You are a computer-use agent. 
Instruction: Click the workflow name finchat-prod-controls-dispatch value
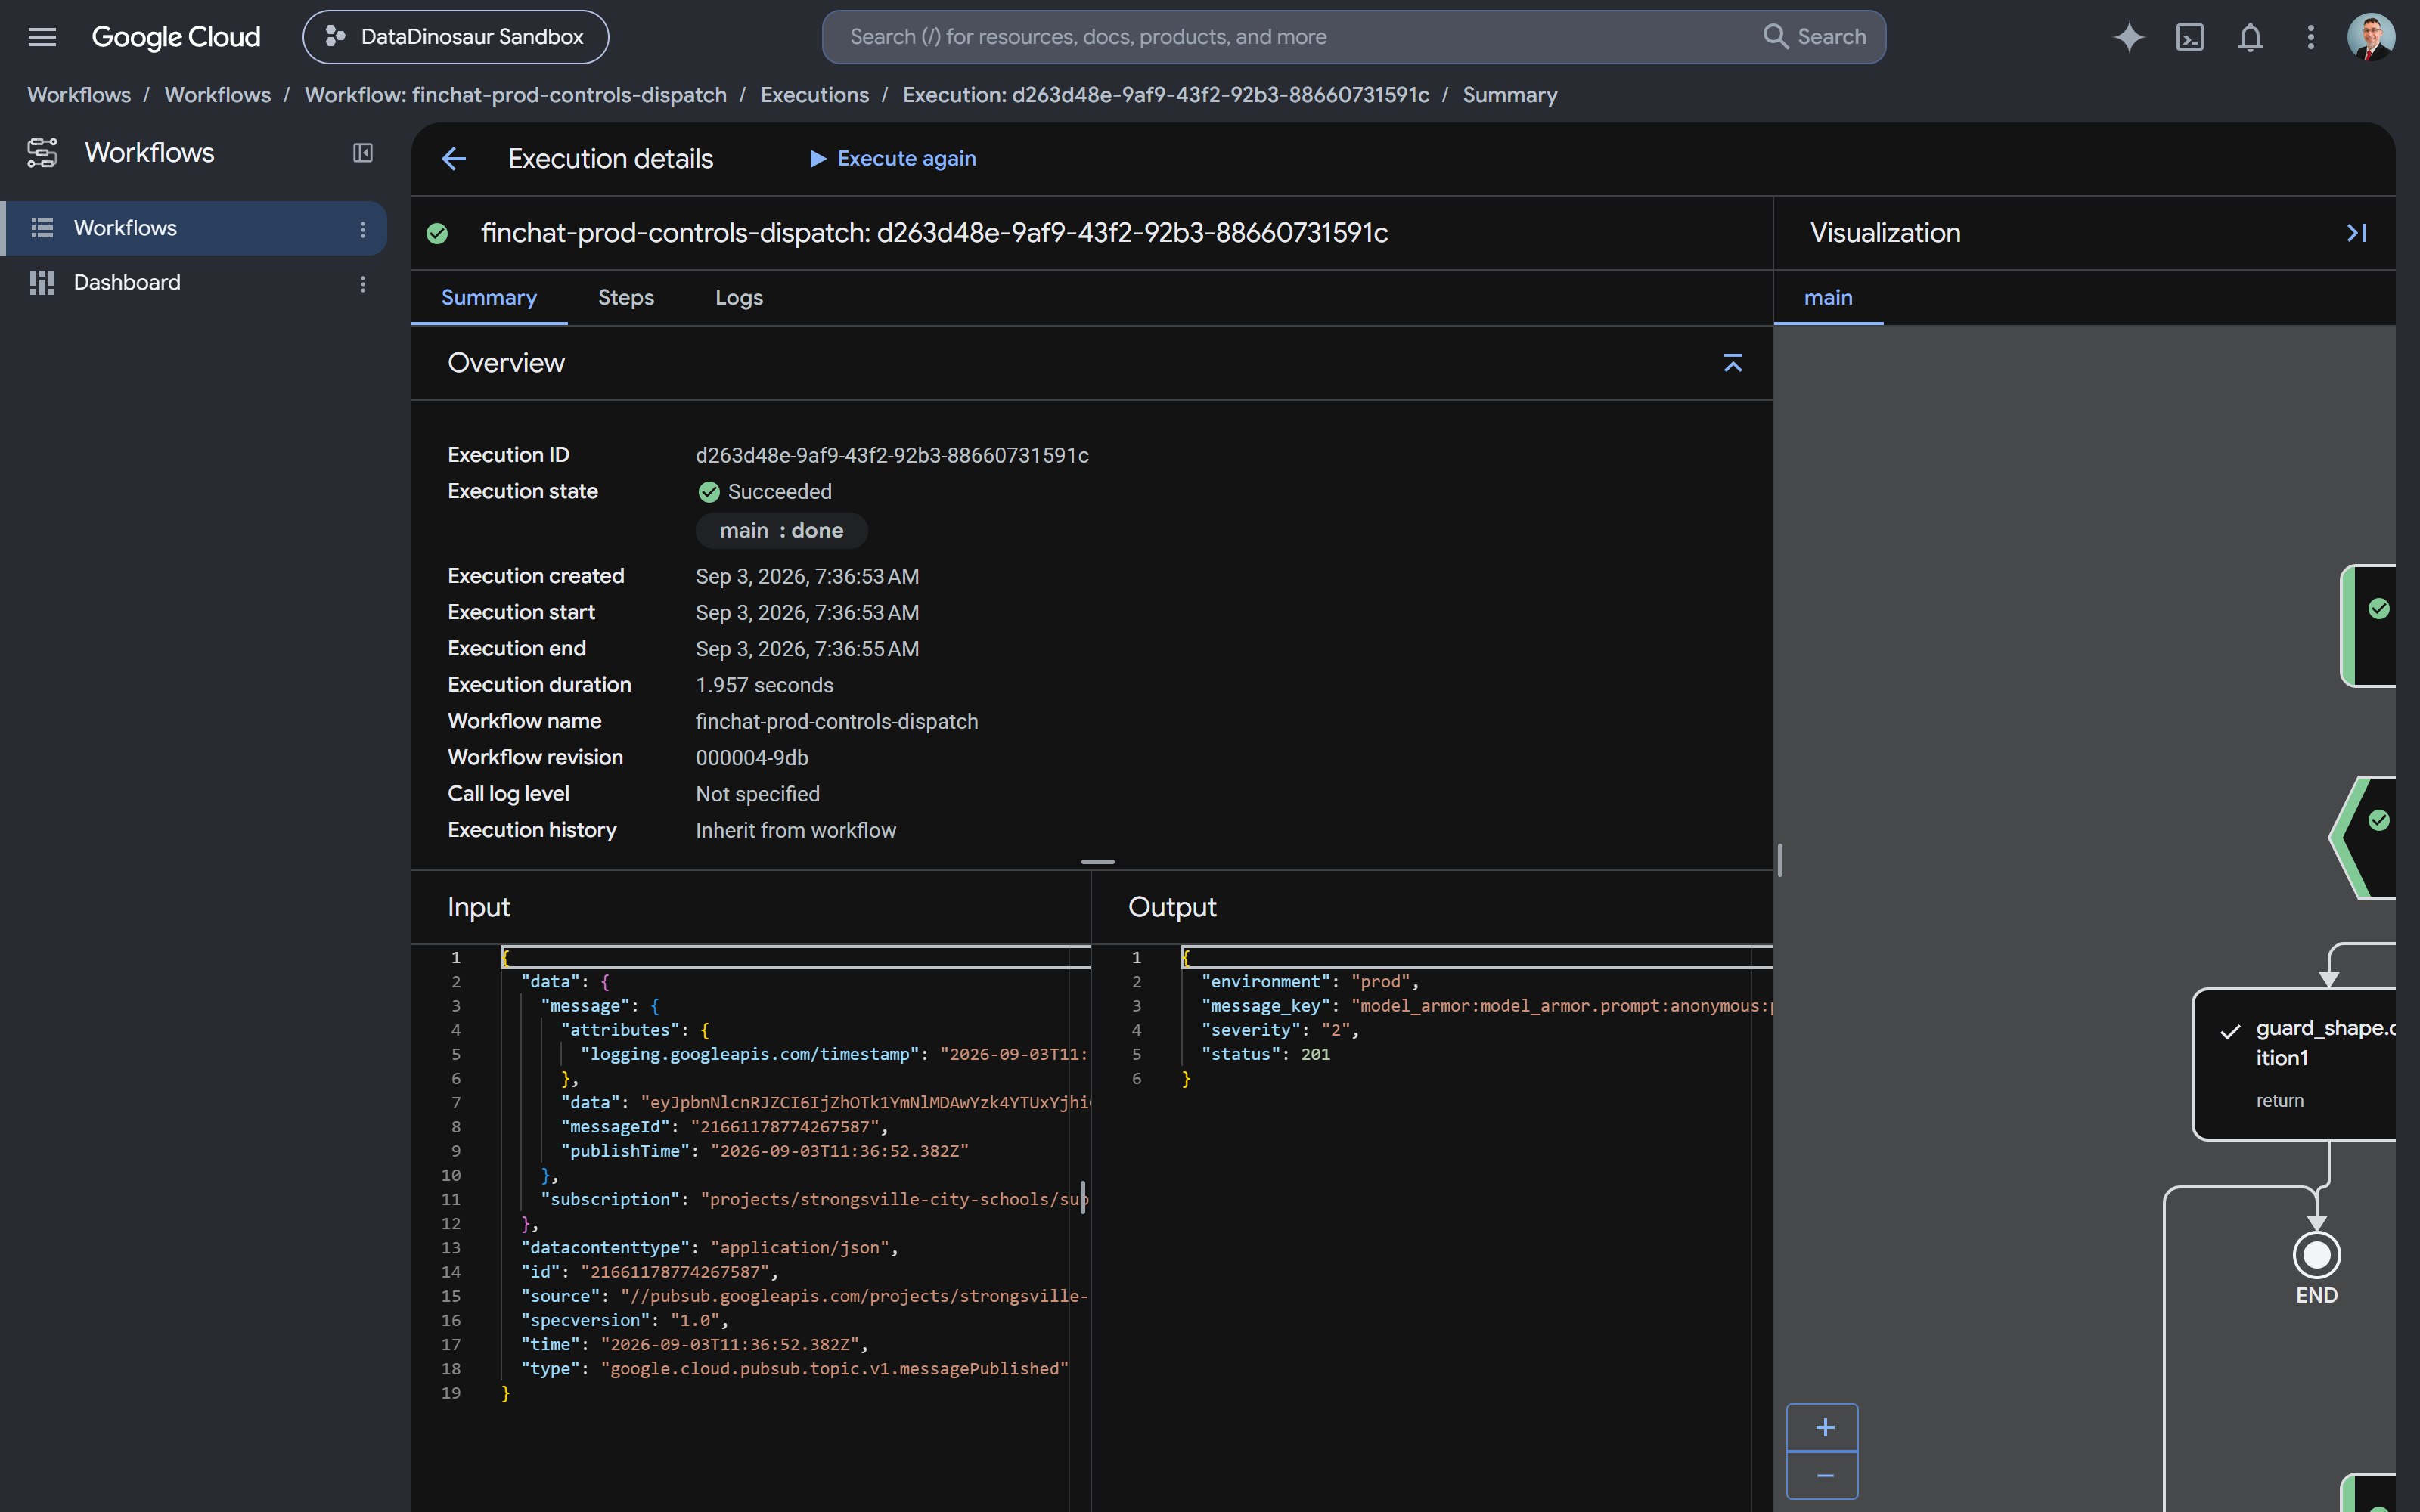(x=837, y=722)
